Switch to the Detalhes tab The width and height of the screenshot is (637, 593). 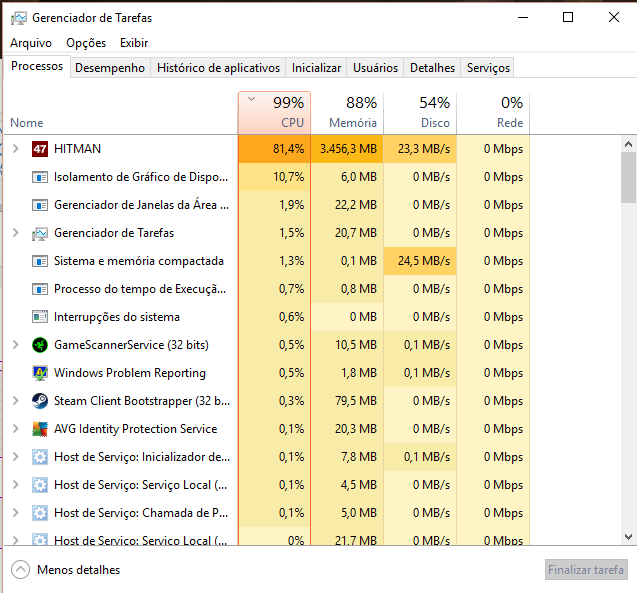pos(432,68)
